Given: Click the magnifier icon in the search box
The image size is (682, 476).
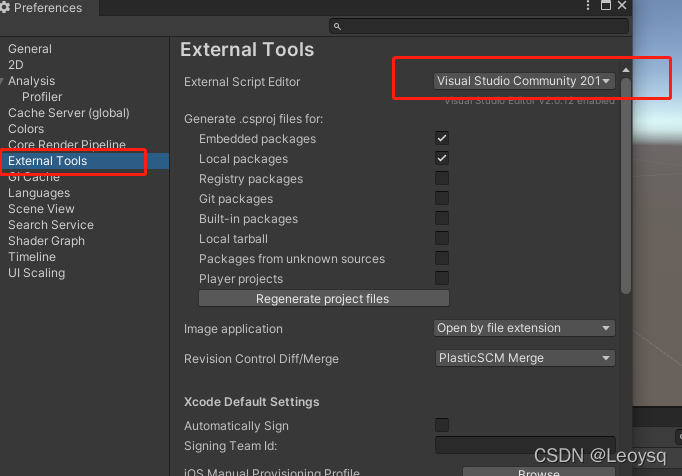Looking at the screenshot, I should tap(337, 27).
